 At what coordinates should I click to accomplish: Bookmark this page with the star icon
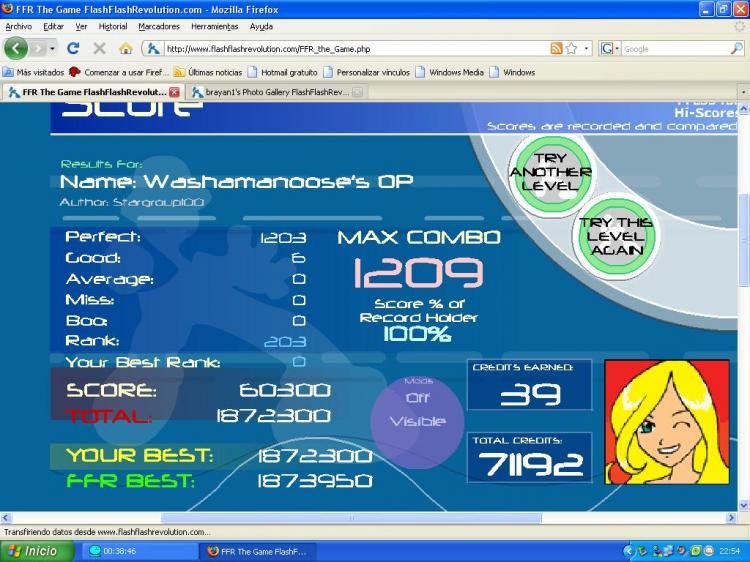click(x=571, y=48)
